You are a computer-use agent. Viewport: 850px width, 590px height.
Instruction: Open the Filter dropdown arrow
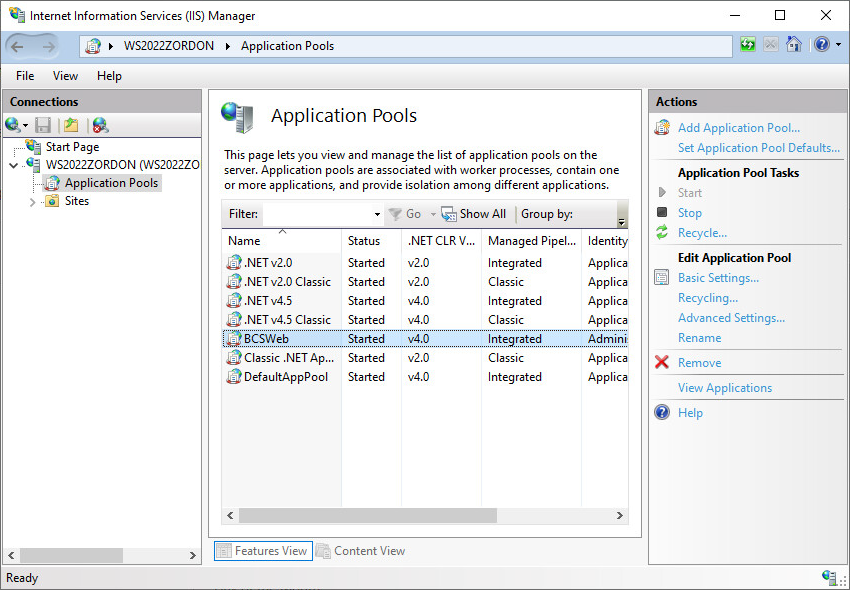click(377, 214)
